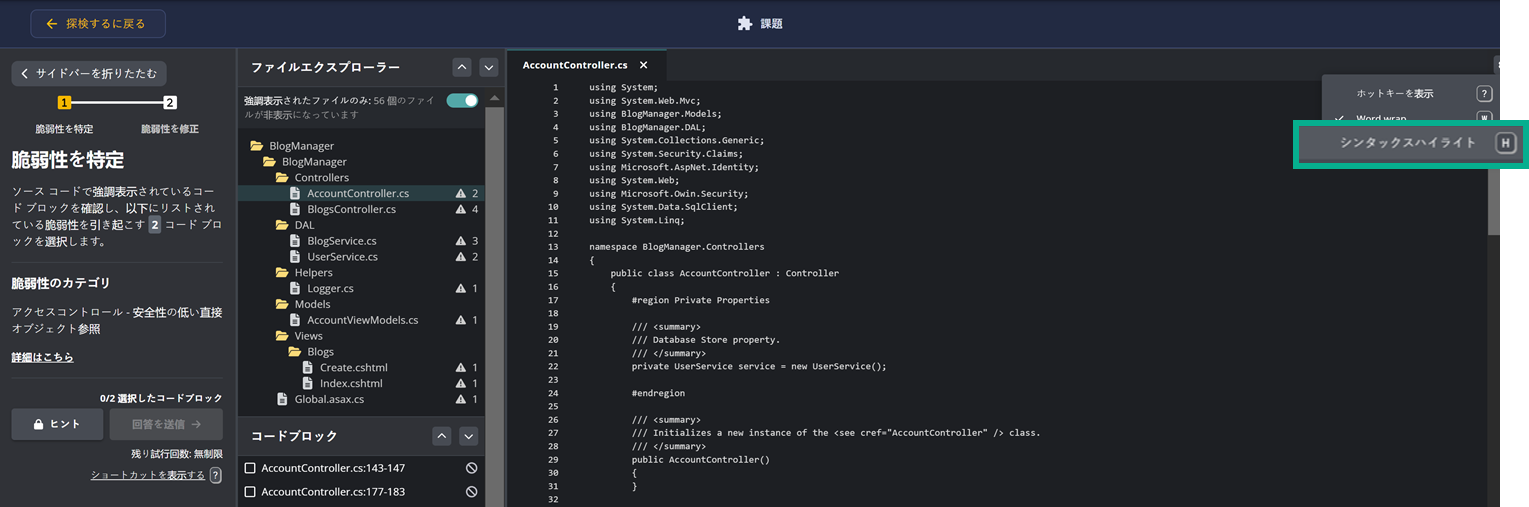The image size is (1529, 507).
Task: Open the ショートカットを表示する link
Action: click(148, 475)
